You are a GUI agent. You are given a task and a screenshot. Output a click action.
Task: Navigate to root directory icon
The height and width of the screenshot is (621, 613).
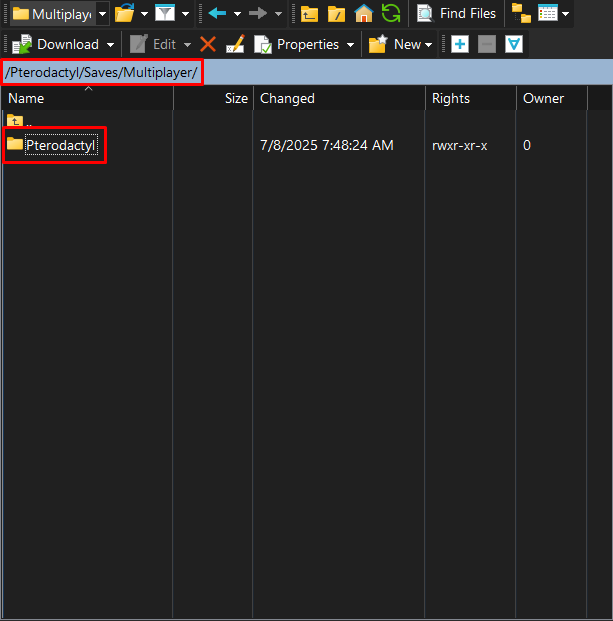point(337,14)
